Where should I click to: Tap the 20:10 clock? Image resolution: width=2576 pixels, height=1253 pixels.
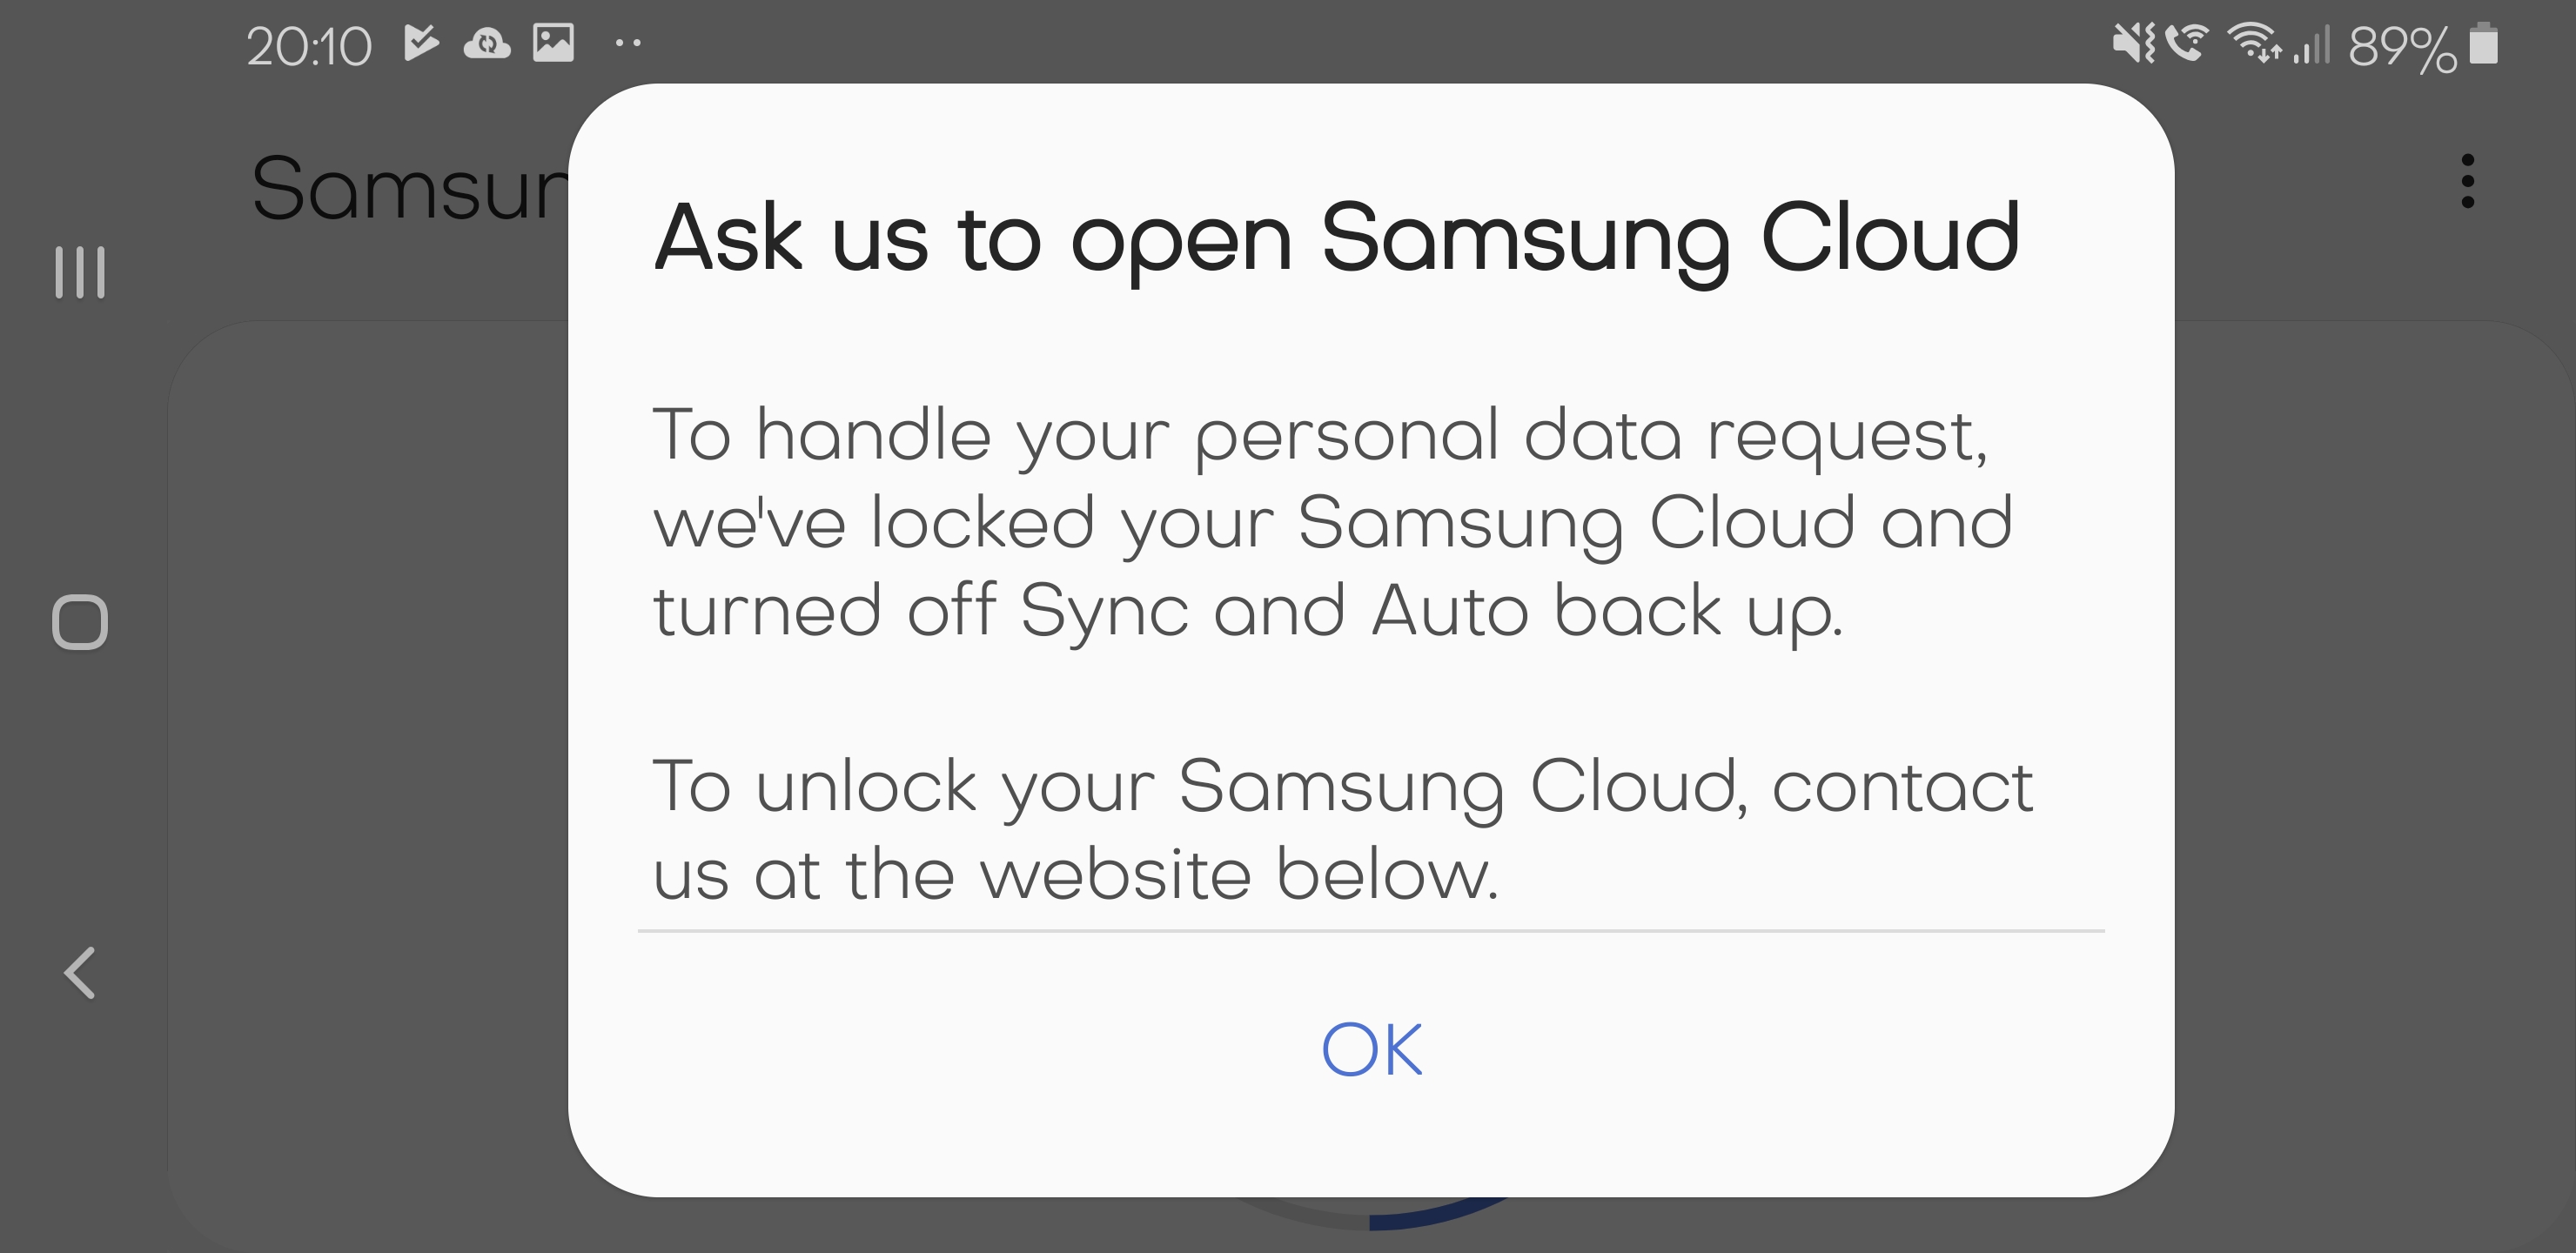tap(309, 46)
